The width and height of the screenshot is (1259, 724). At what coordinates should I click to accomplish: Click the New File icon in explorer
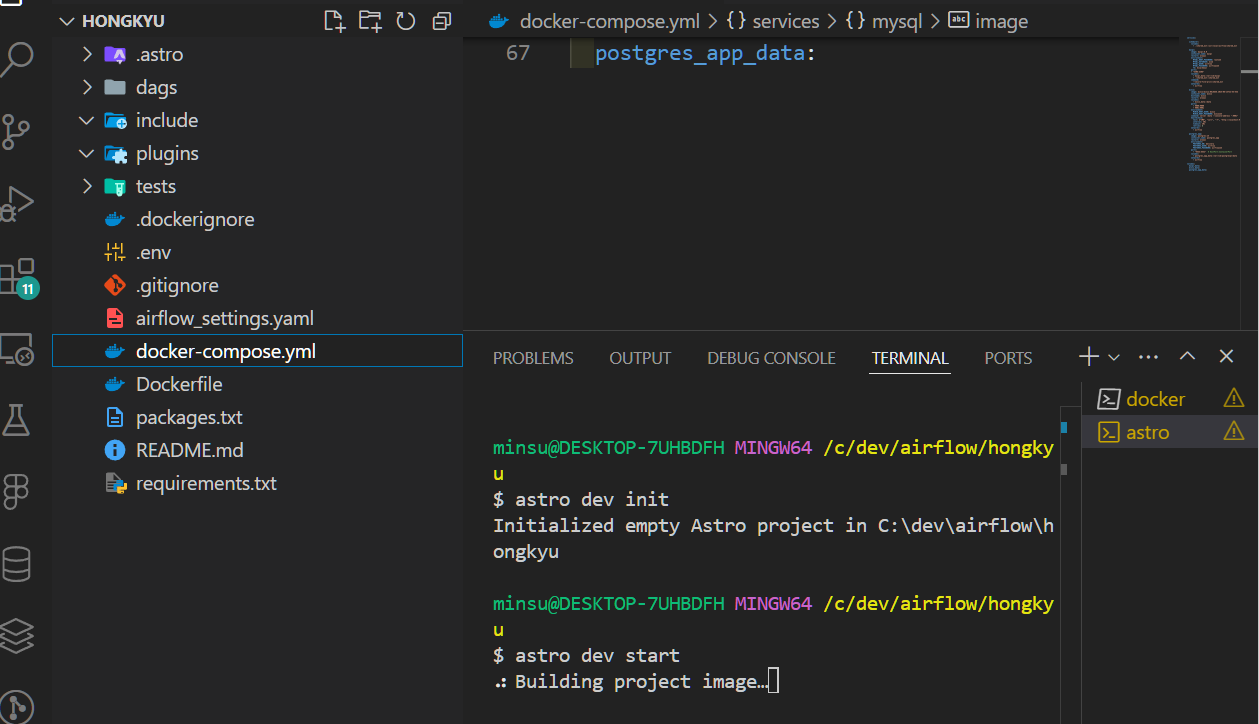(334, 21)
